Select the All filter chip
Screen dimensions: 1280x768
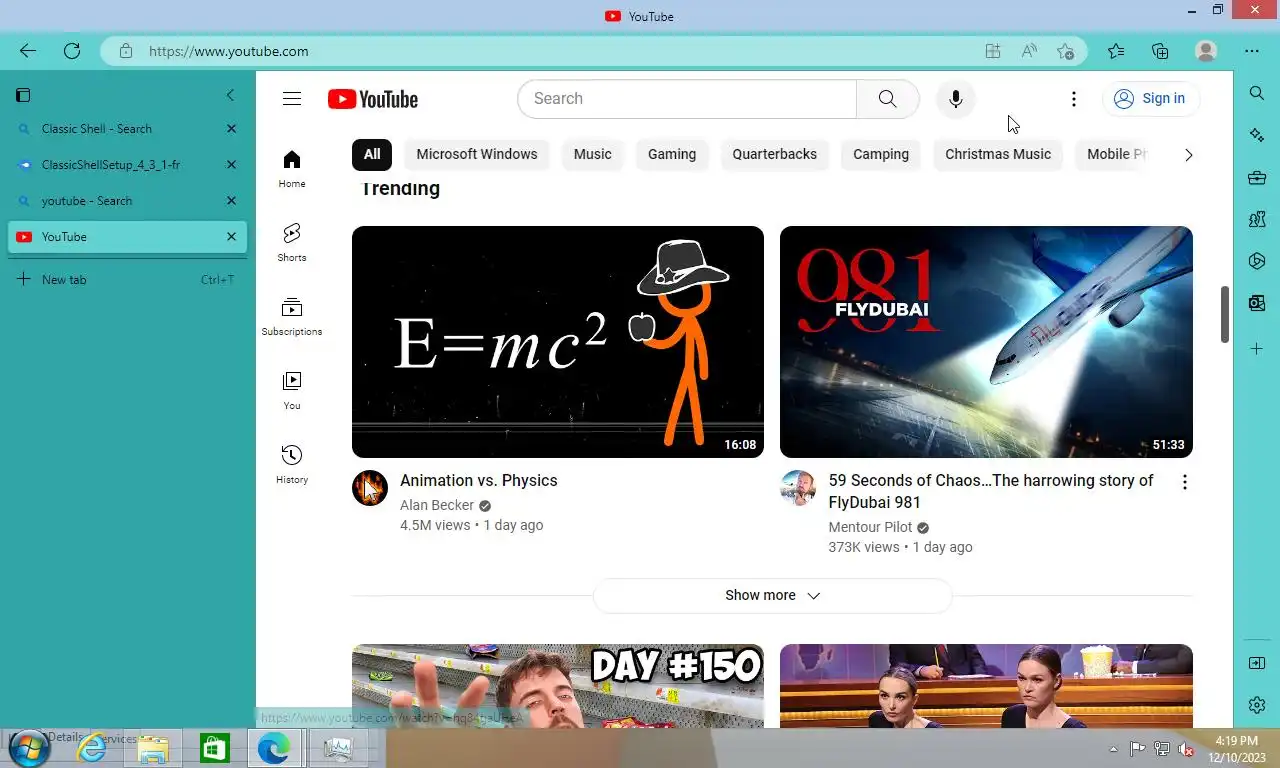[x=372, y=154]
